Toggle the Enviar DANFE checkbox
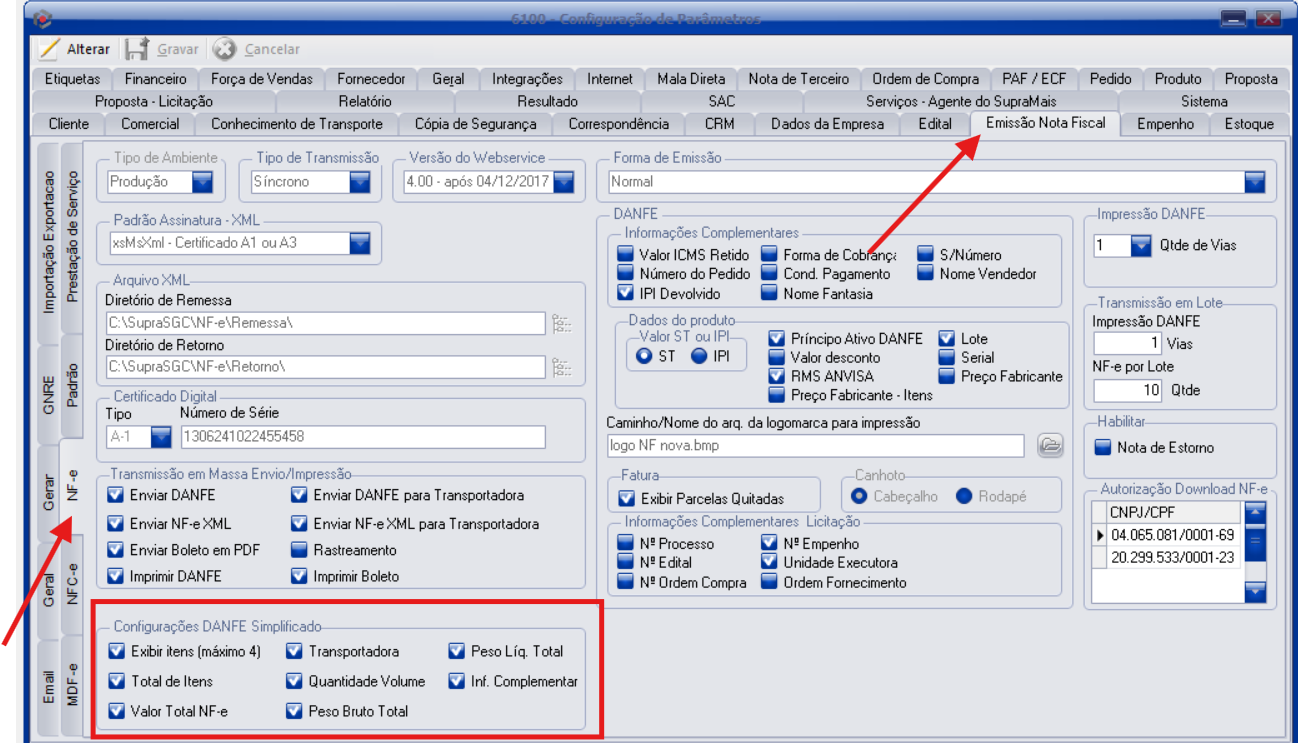 [116, 495]
